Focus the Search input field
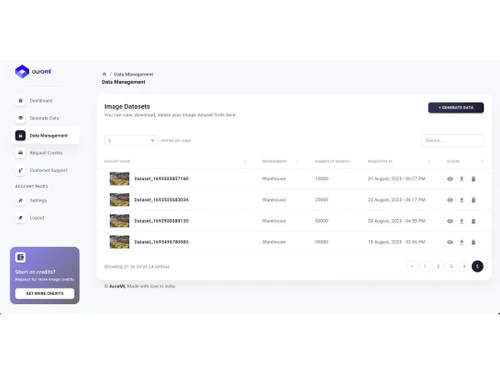The width and height of the screenshot is (500, 375). coord(452,140)
